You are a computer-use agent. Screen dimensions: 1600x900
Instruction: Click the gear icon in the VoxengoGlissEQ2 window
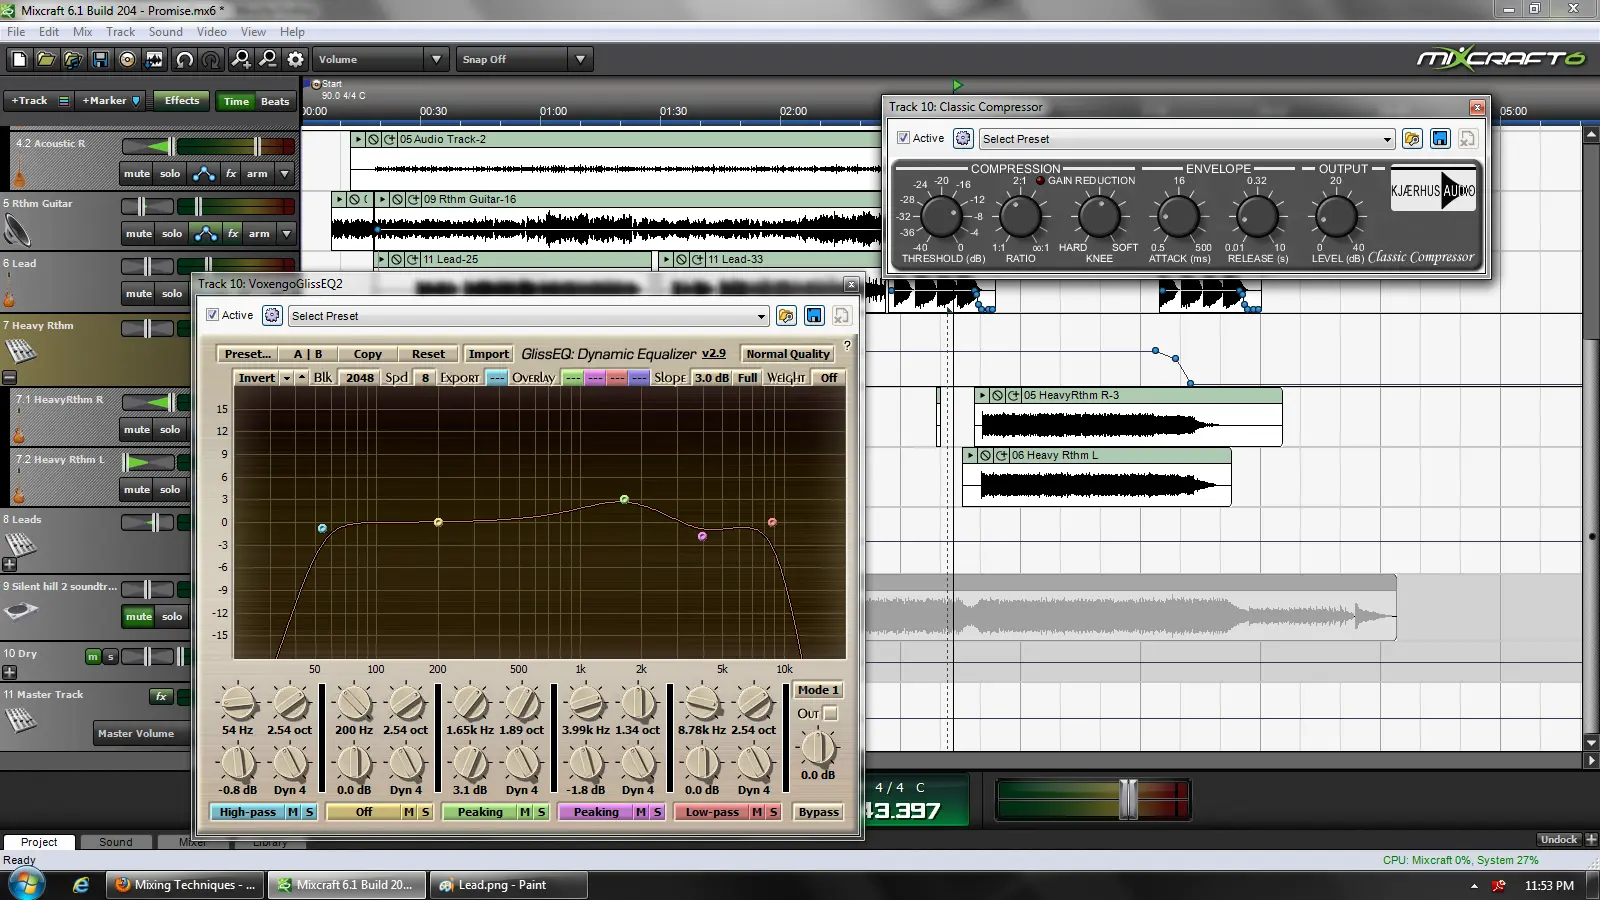point(272,315)
